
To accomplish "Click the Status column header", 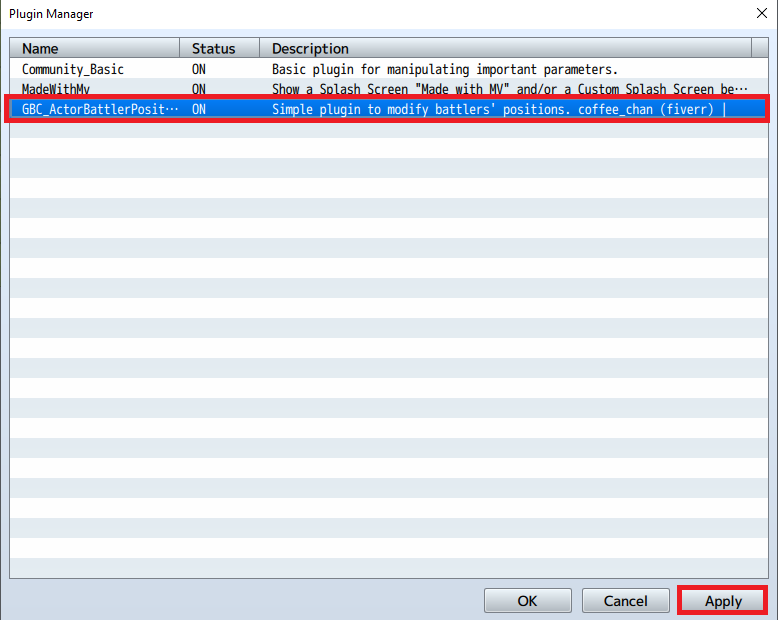I will click(219, 49).
